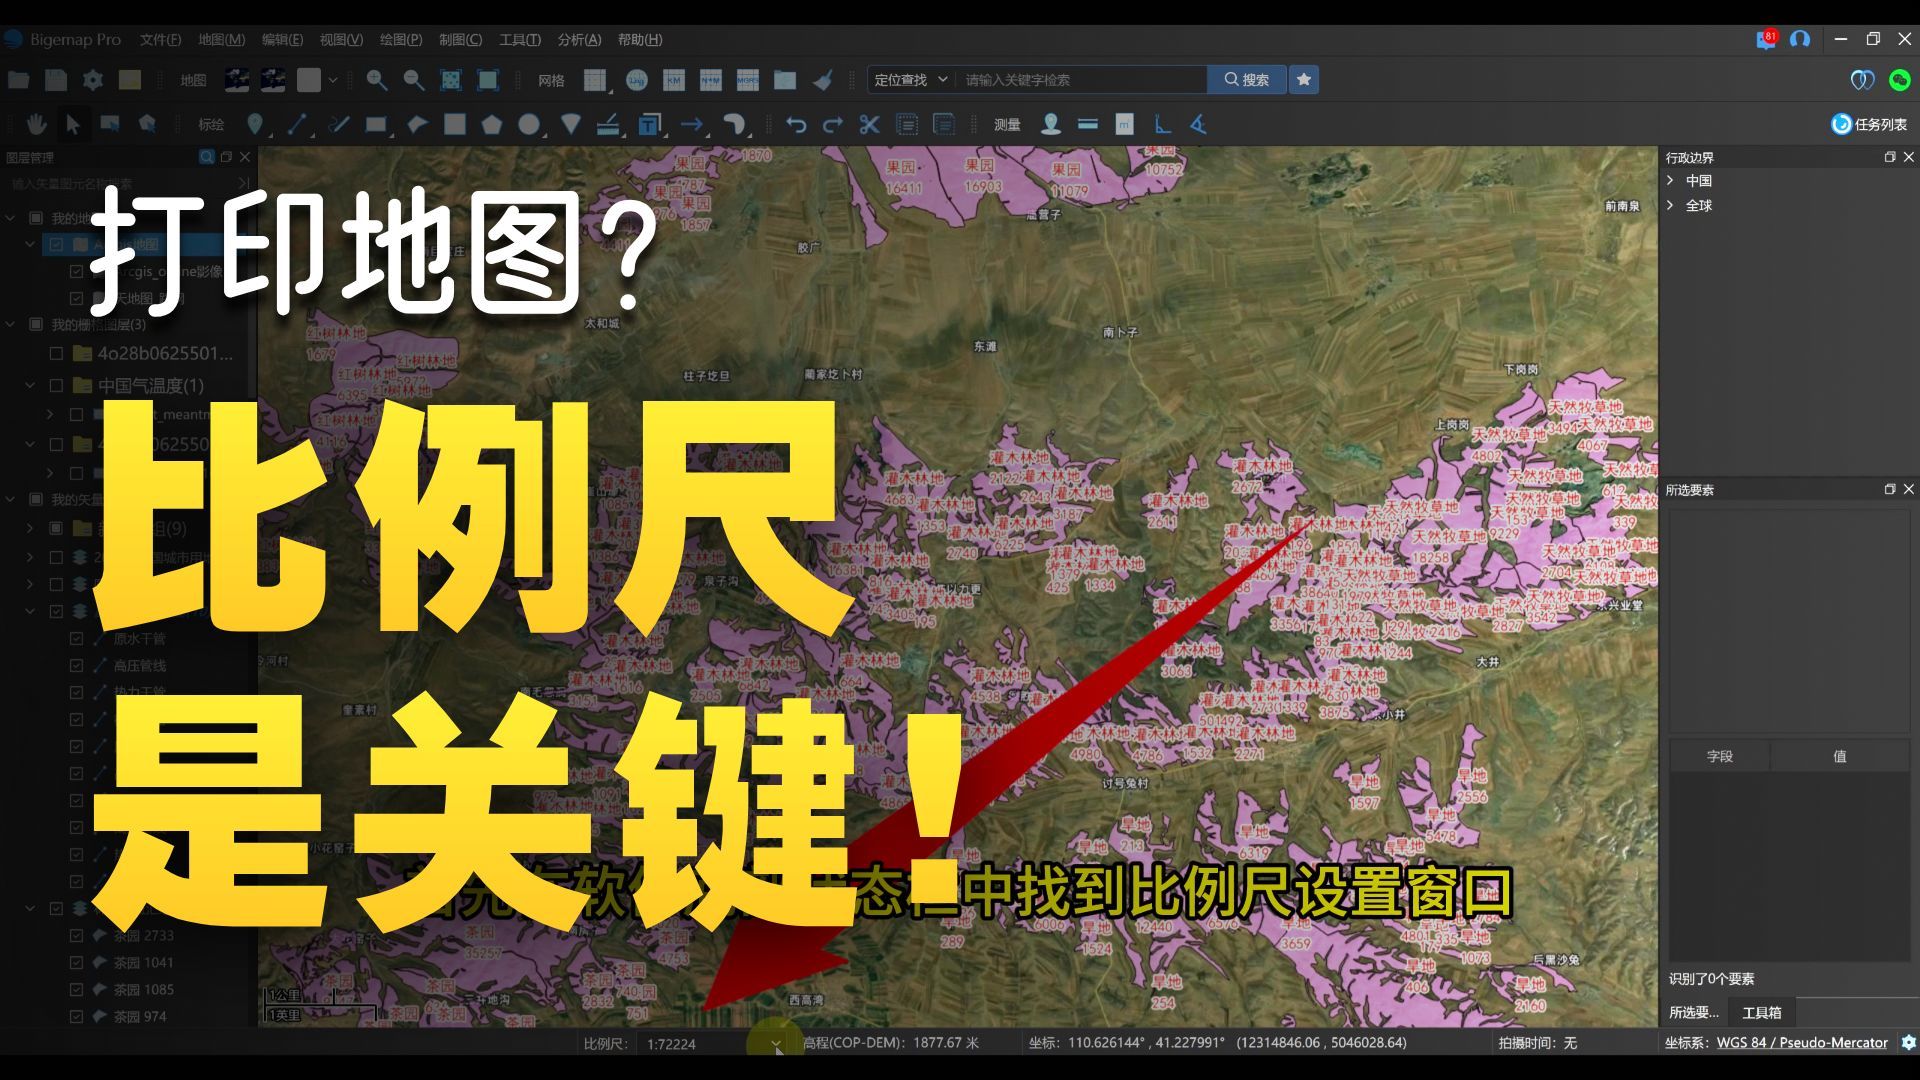Click the Lng longitude grid icon
Viewport: 1920px width, 1080px height.
[636, 80]
